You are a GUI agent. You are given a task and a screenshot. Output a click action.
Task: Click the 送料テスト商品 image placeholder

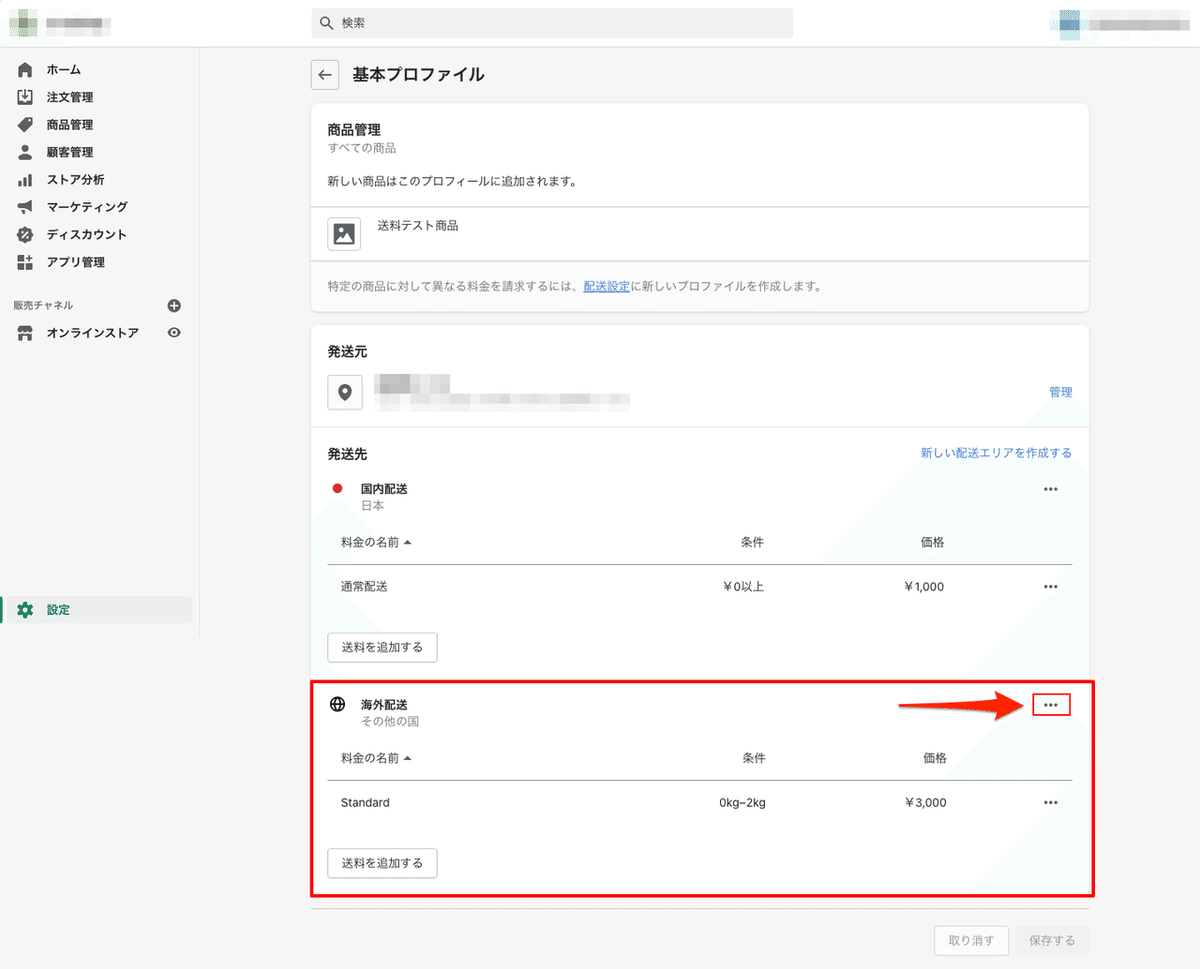(x=344, y=234)
